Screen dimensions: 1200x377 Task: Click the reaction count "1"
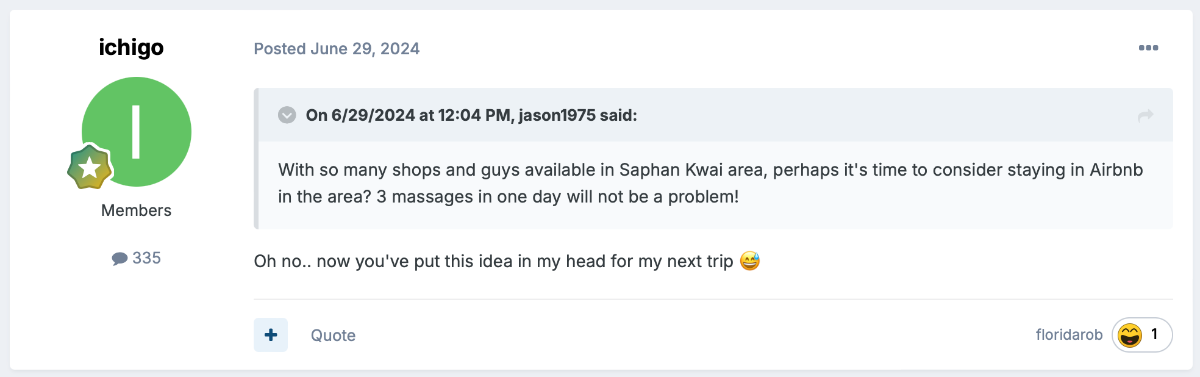[1155, 335]
